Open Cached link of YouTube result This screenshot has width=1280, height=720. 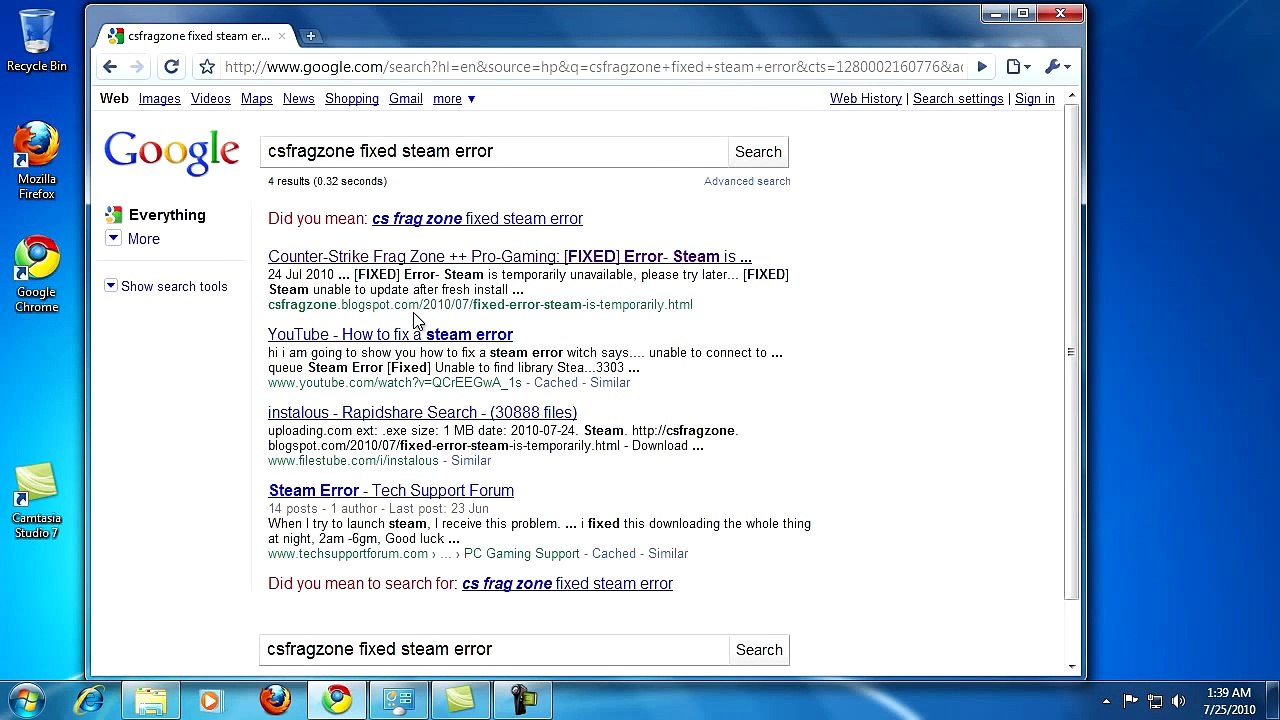pos(555,383)
